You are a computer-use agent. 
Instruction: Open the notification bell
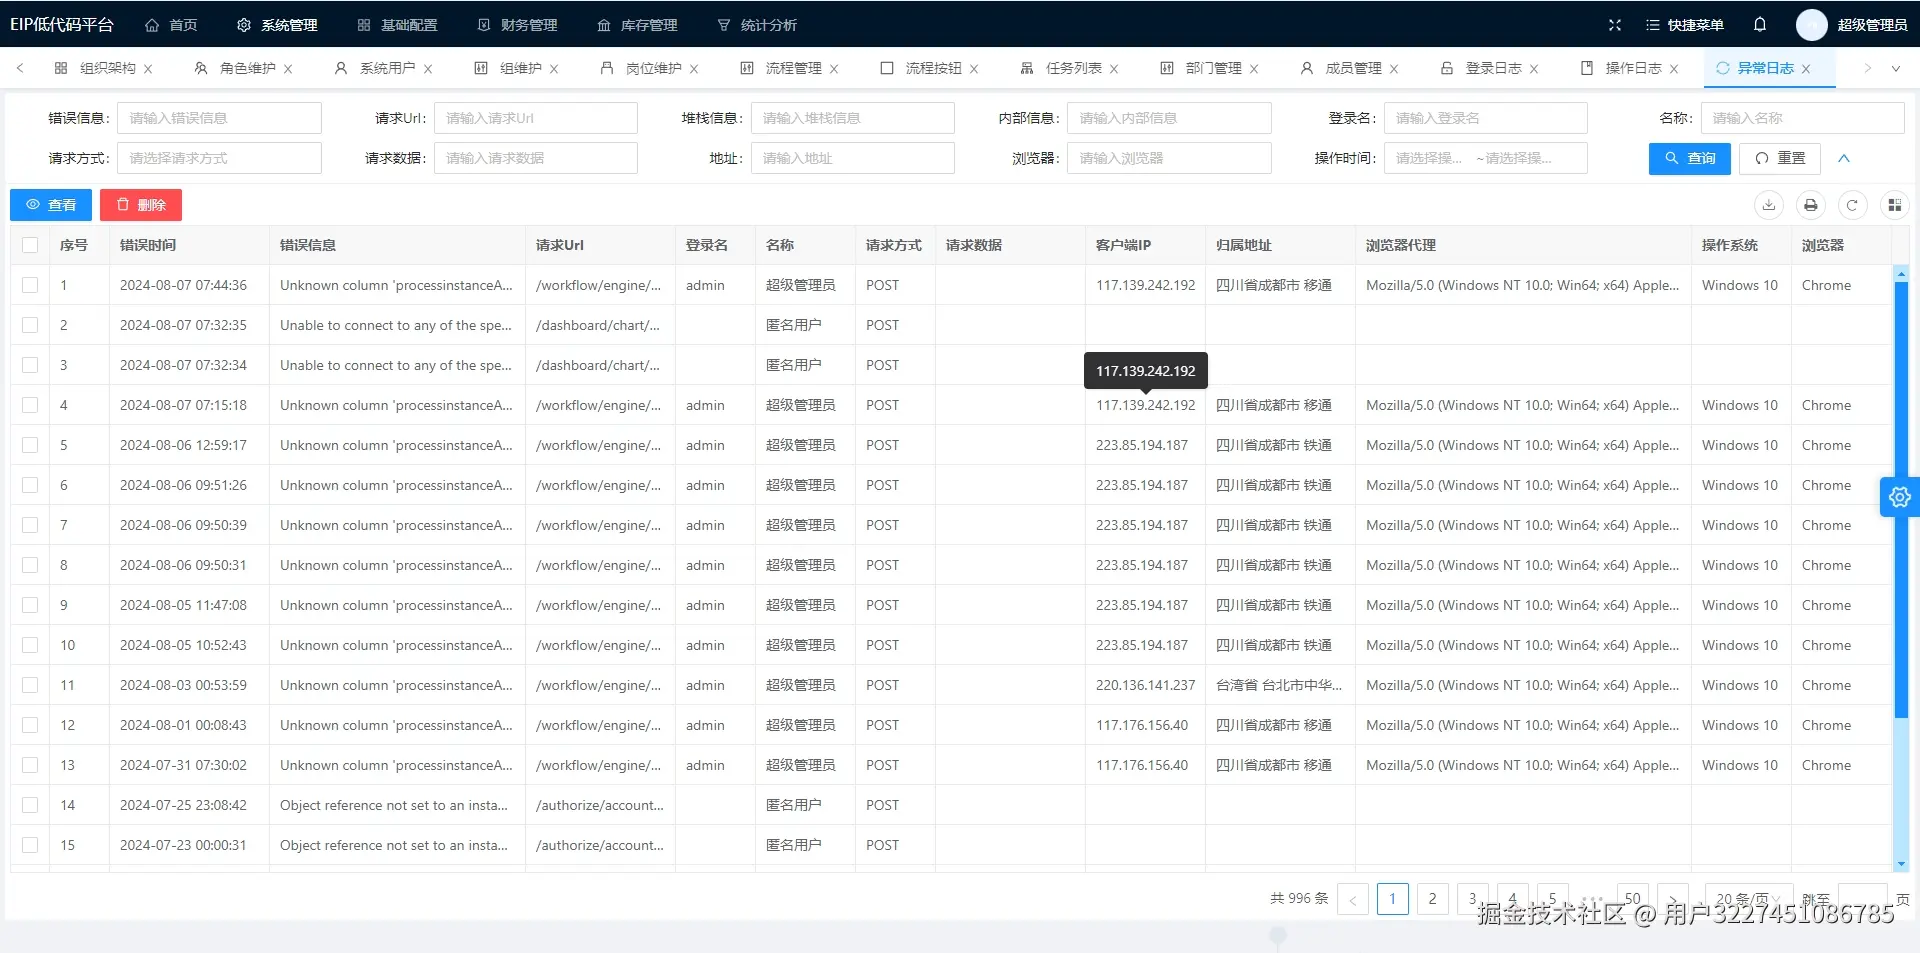pos(1760,25)
